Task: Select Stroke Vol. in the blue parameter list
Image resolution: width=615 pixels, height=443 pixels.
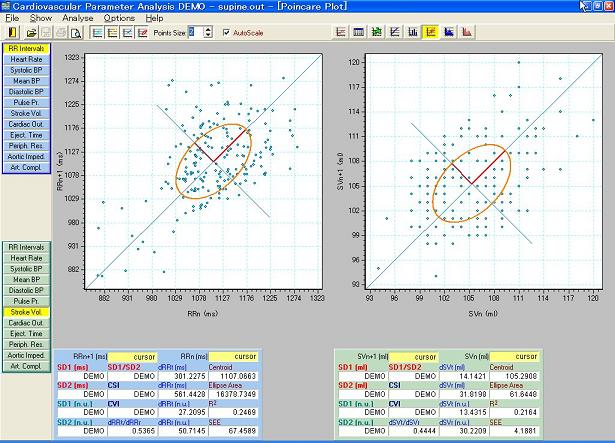Action: click(26, 113)
